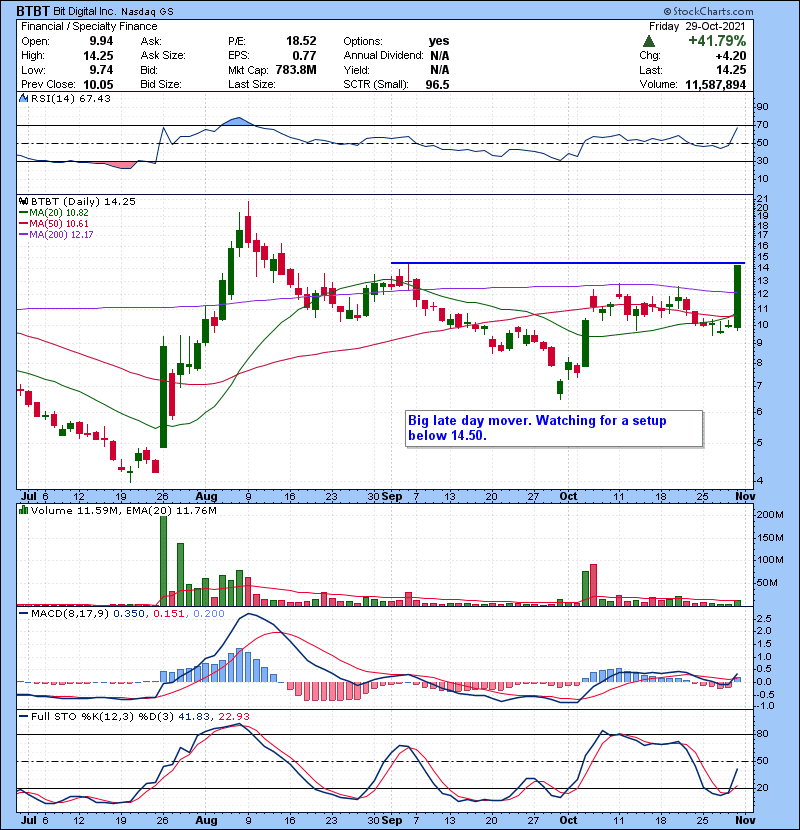
Task: Click the BTBT (Daily) 14.25 chart label
Action: point(83,201)
